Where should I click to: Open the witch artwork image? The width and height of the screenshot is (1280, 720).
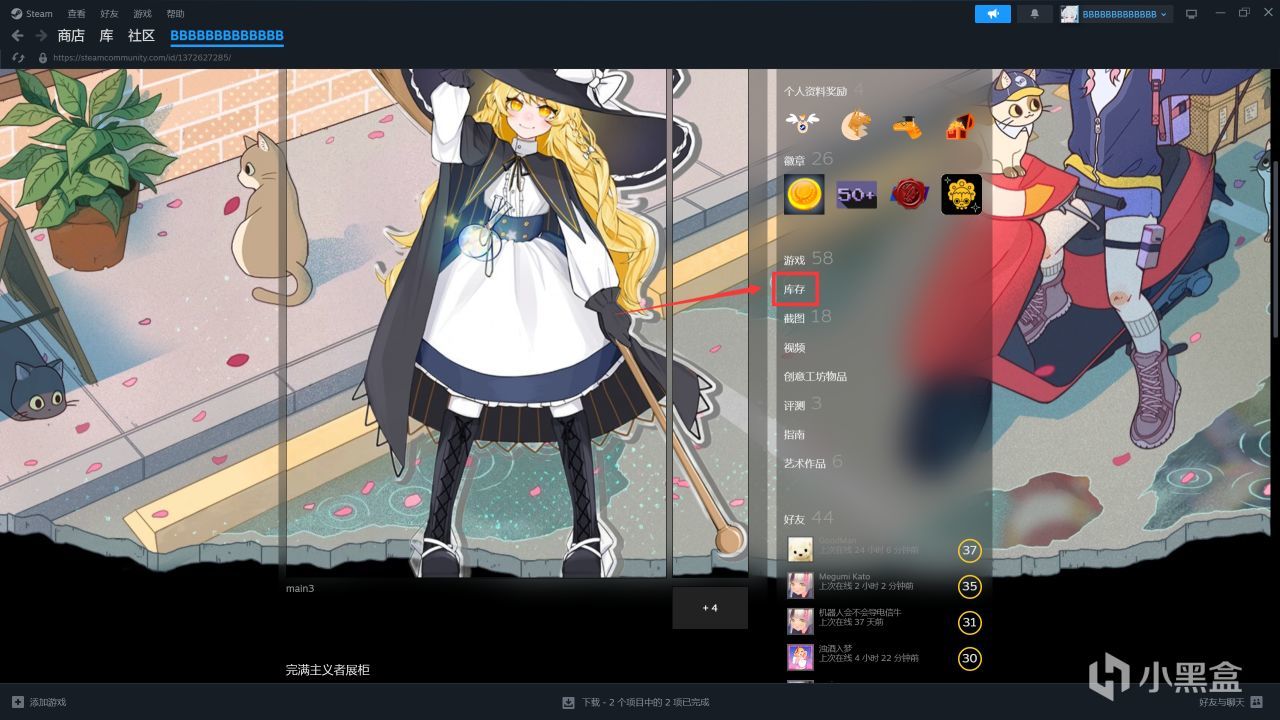(x=477, y=322)
